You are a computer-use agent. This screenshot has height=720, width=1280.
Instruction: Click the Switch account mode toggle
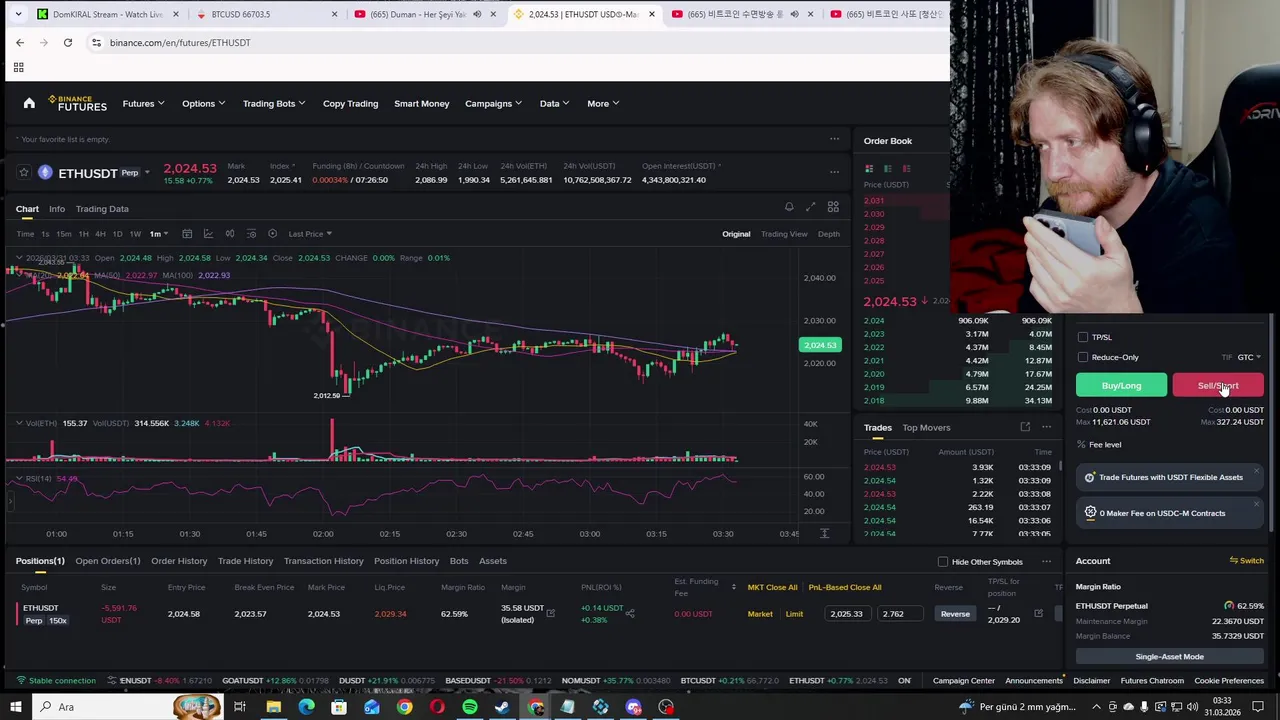click(1247, 561)
